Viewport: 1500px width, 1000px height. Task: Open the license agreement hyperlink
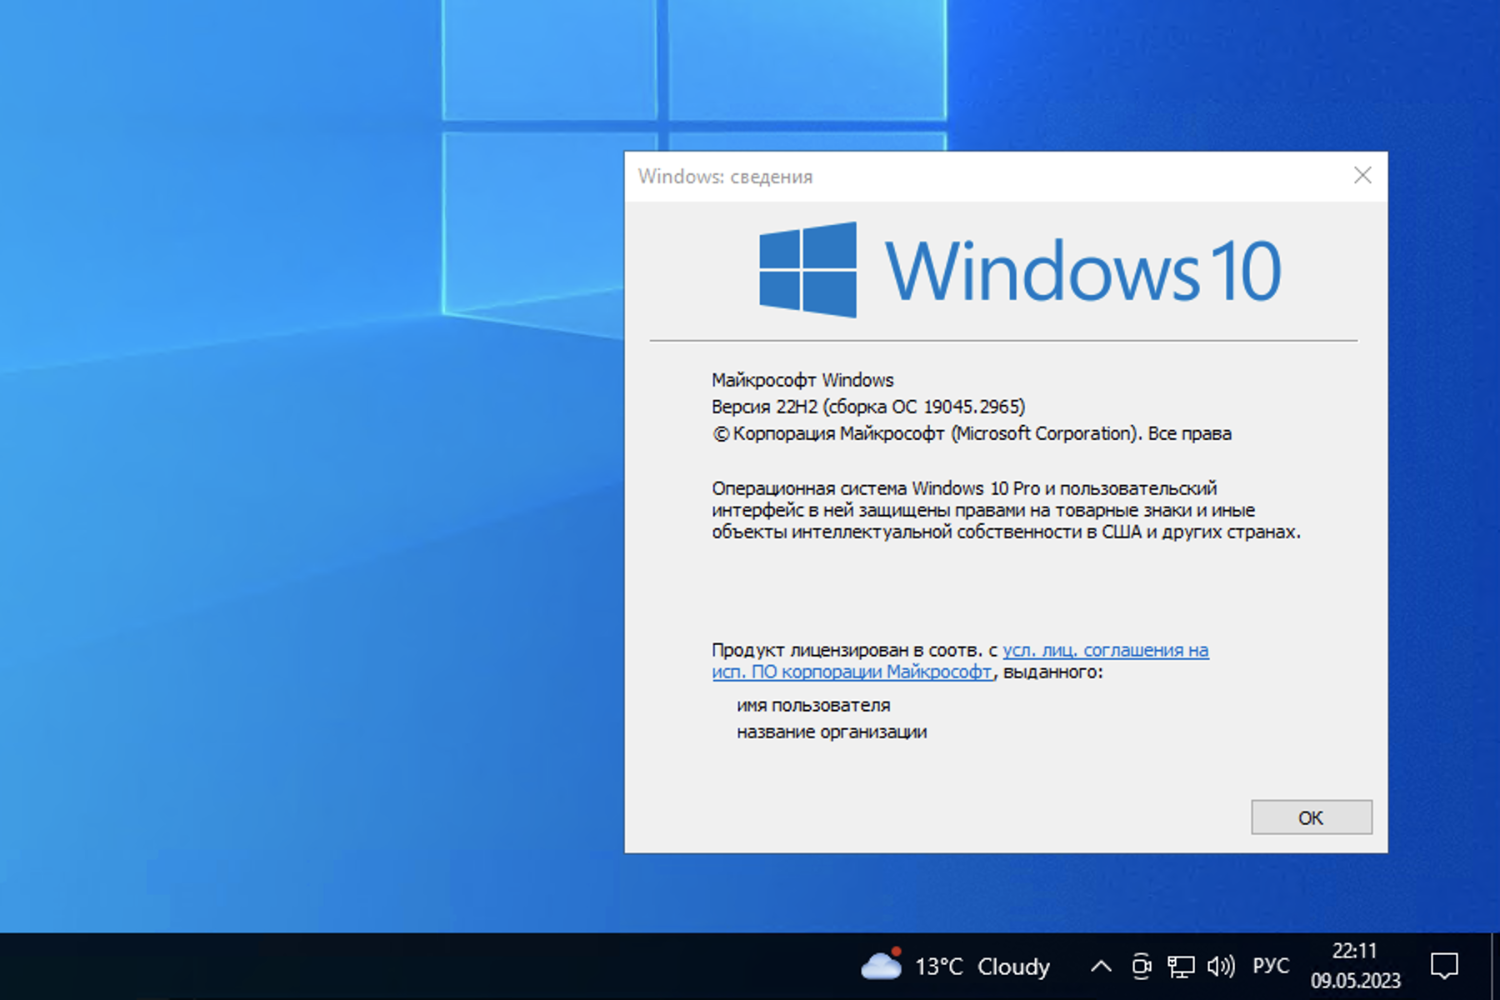coord(1105,650)
